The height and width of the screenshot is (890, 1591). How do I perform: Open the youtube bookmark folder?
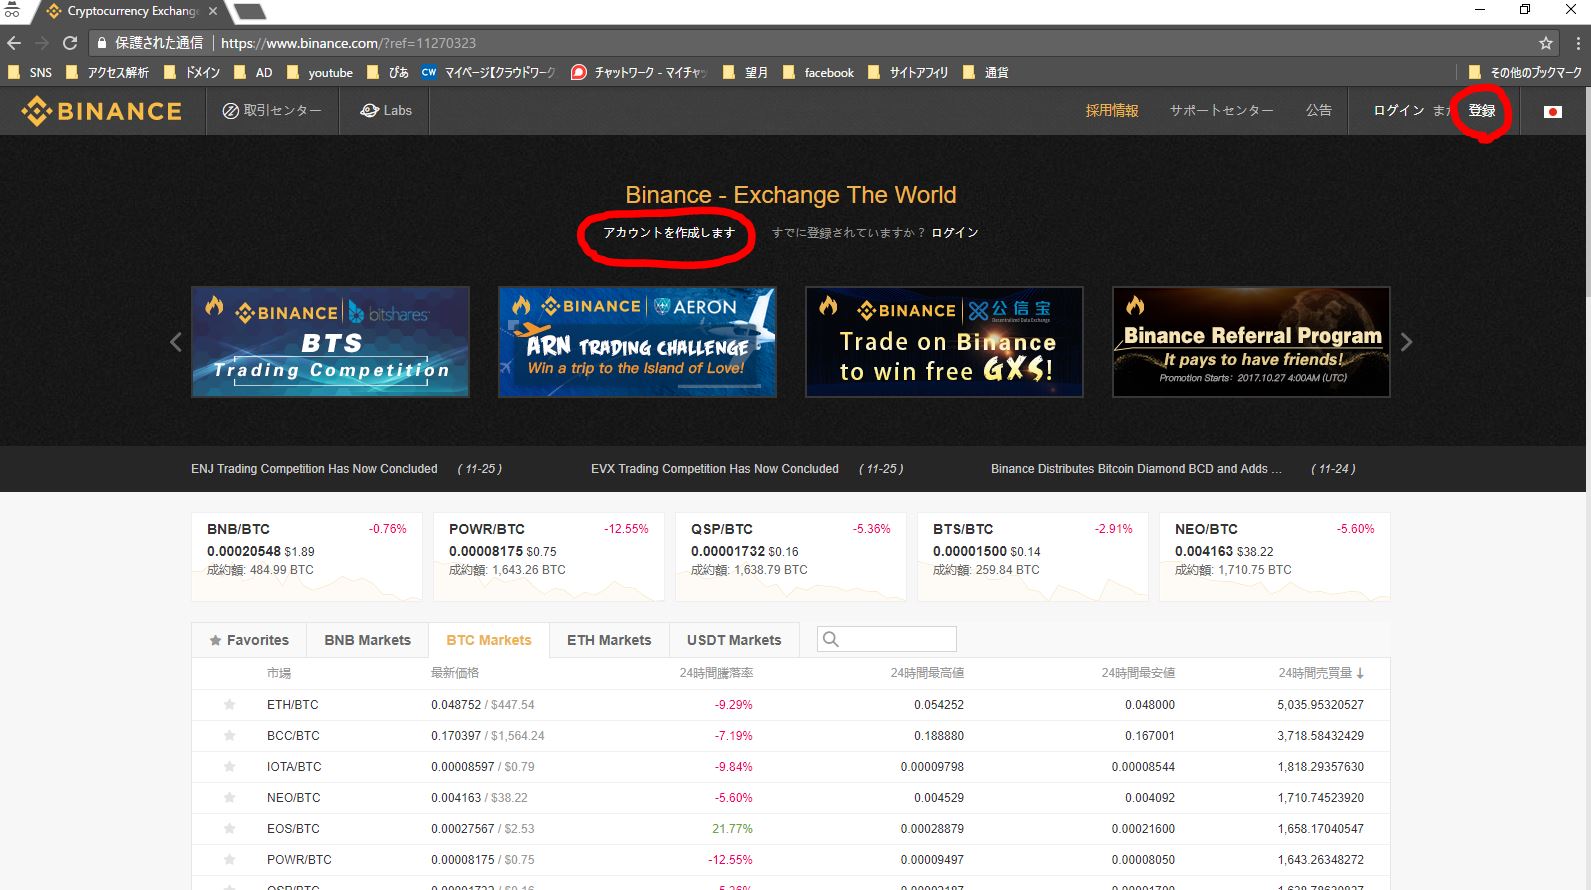tap(320, 73)
